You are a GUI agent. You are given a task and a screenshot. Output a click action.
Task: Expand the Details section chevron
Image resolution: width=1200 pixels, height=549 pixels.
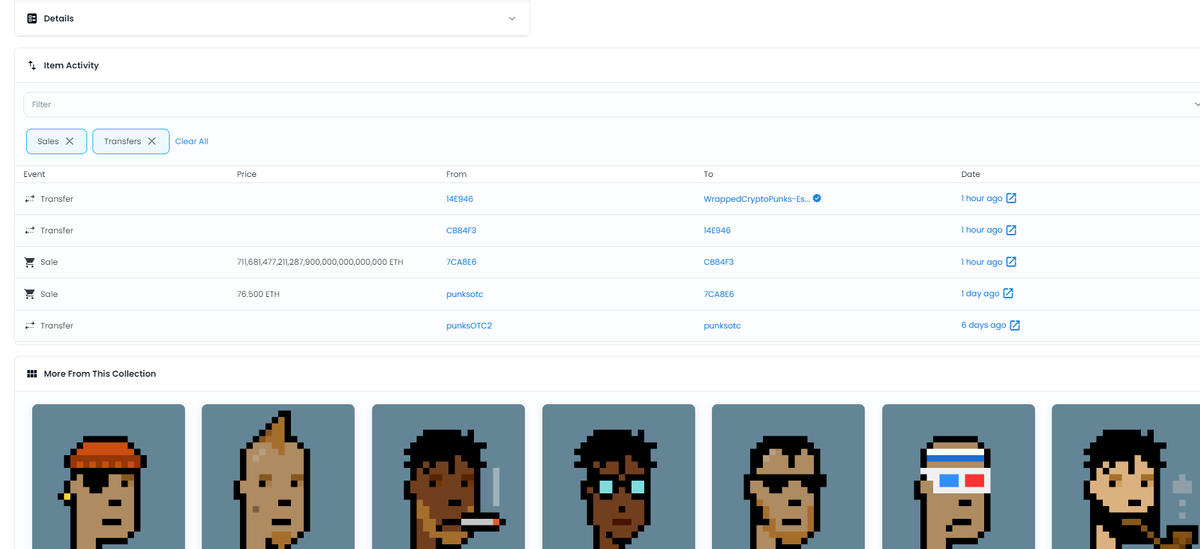tap(512, 19)
